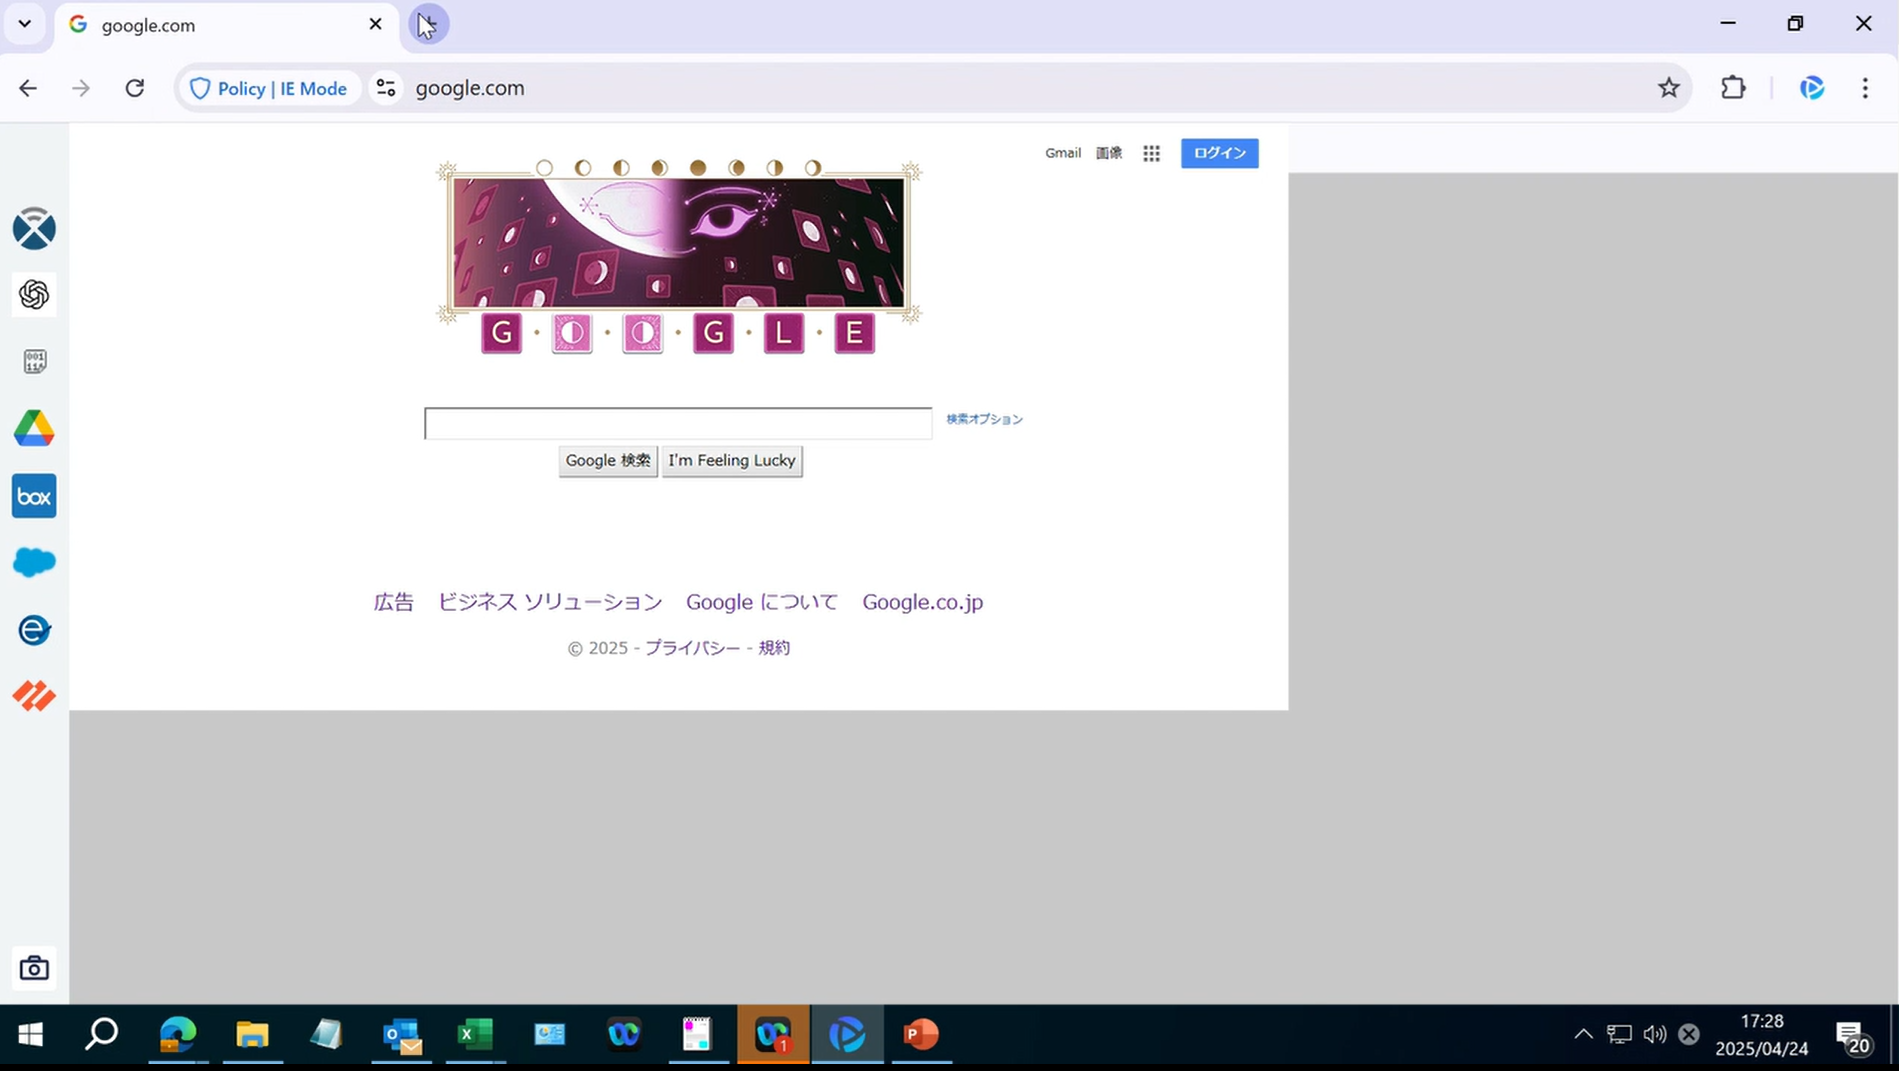
Task: Click the Policy | IE Mode badge
Action: pyautogui.click(x=268, y=88)
